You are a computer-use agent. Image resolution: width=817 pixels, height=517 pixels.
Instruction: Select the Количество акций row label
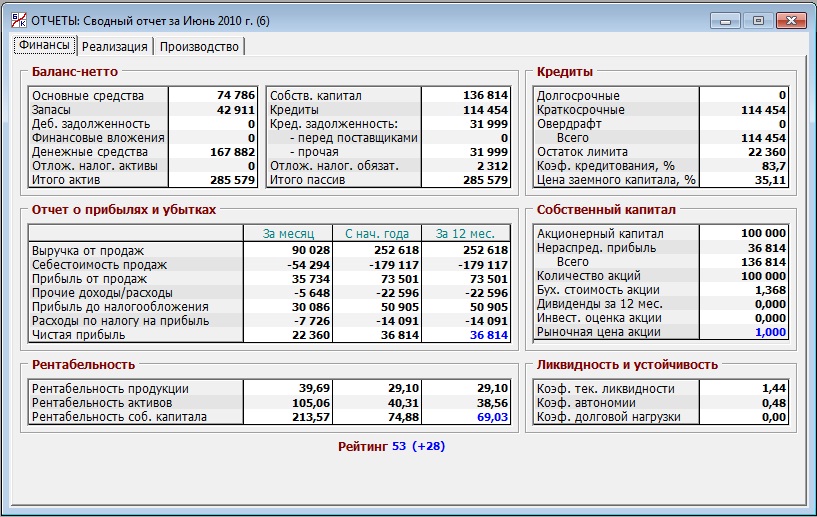[x=589, y=276]
